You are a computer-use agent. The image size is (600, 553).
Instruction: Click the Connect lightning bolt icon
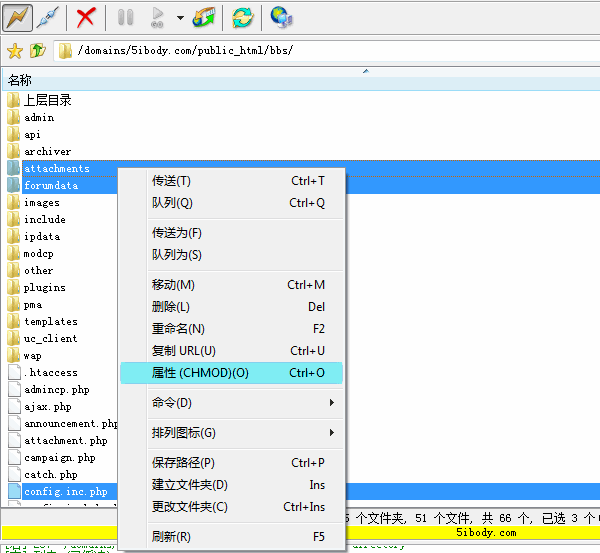tap(19, 17)
